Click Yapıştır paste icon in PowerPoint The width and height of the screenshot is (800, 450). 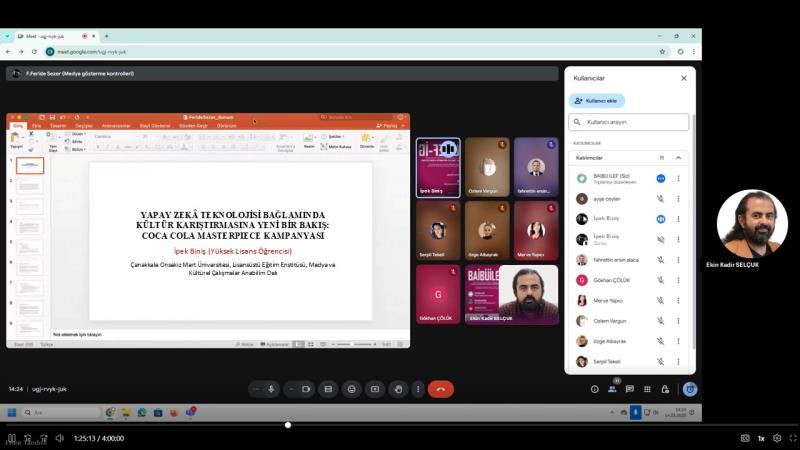click(16, 139)
